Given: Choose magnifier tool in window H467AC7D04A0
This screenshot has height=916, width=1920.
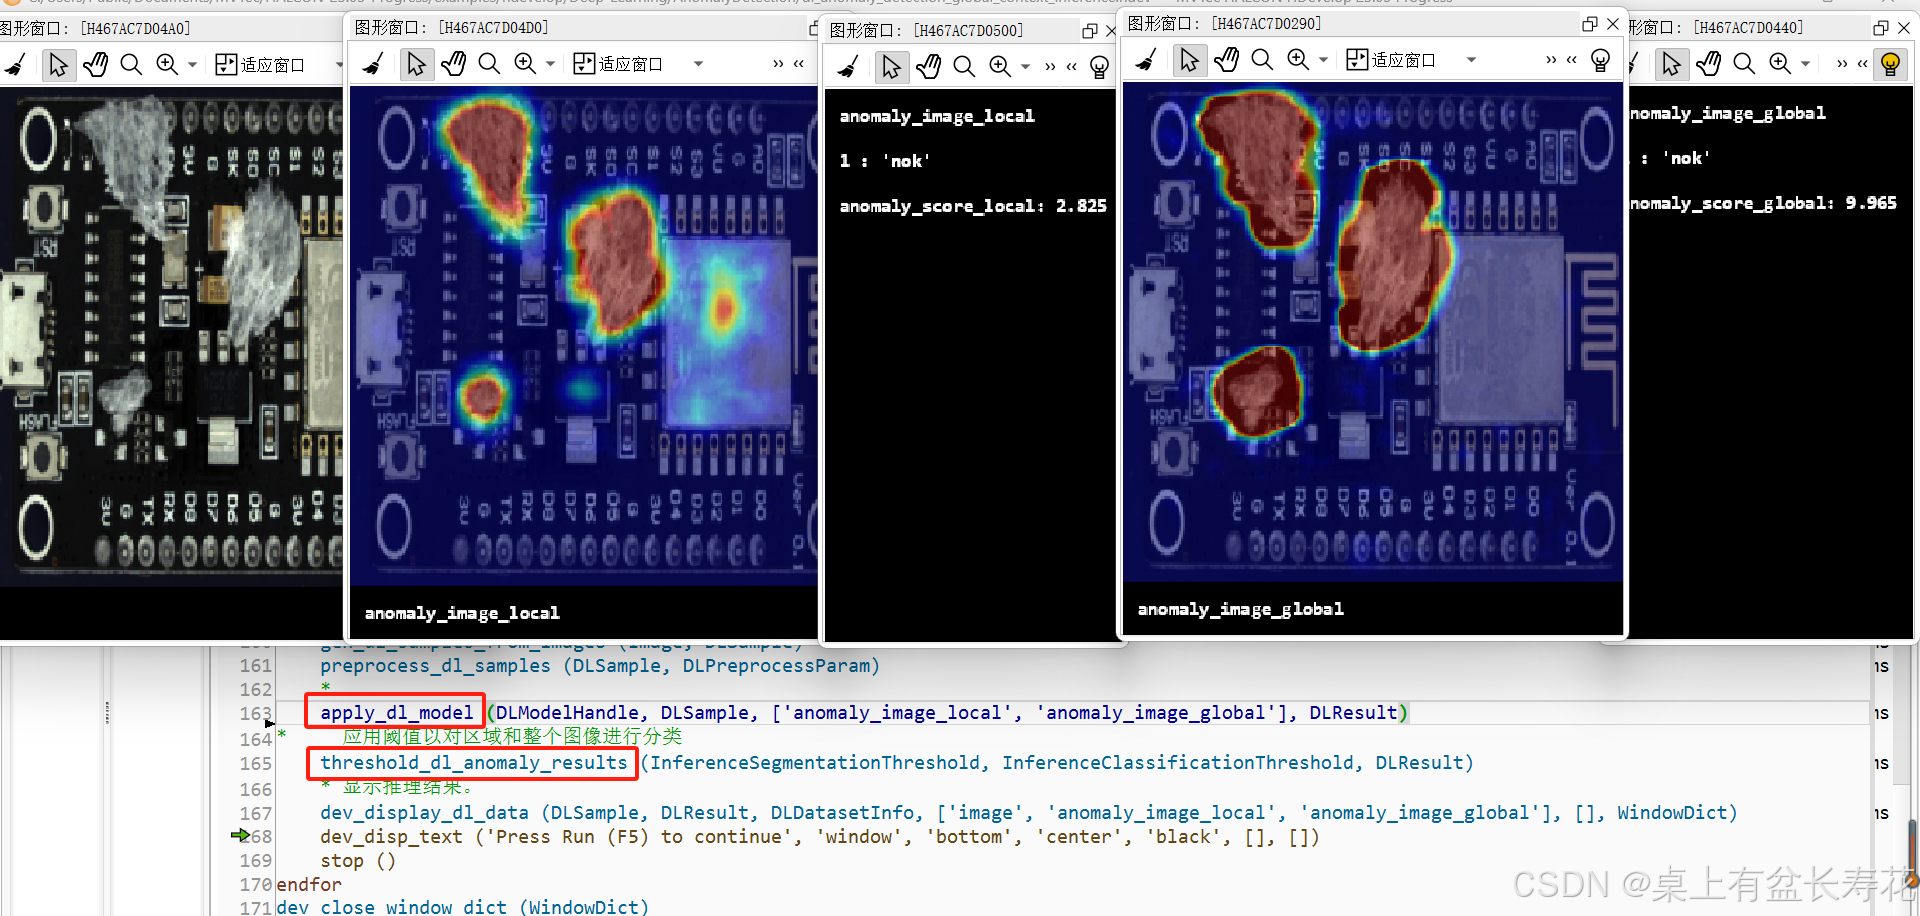Looking at the screenshot, I should (x=131, y=65).
